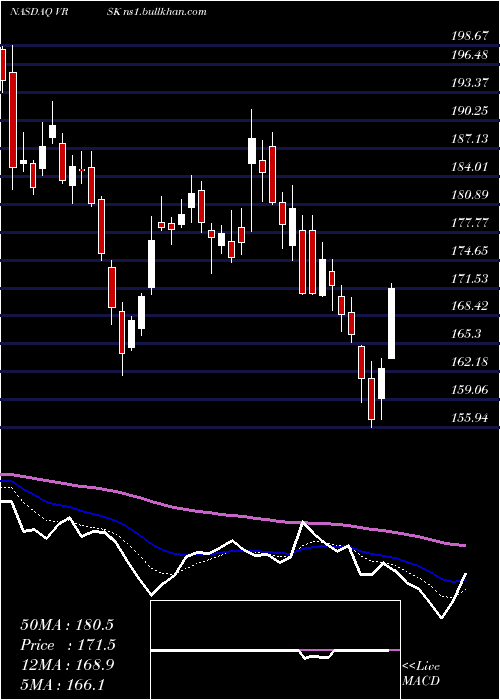
Task: Click the 171.53 price axis label
Action: click(x=470, y=279)
